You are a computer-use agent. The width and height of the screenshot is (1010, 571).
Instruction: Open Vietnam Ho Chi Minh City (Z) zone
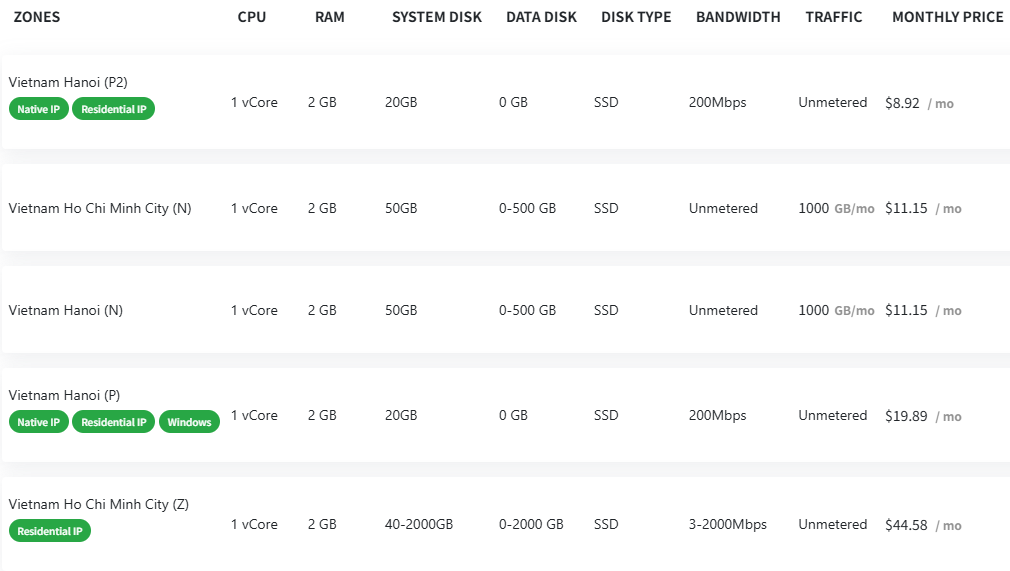tap(98, 504)
